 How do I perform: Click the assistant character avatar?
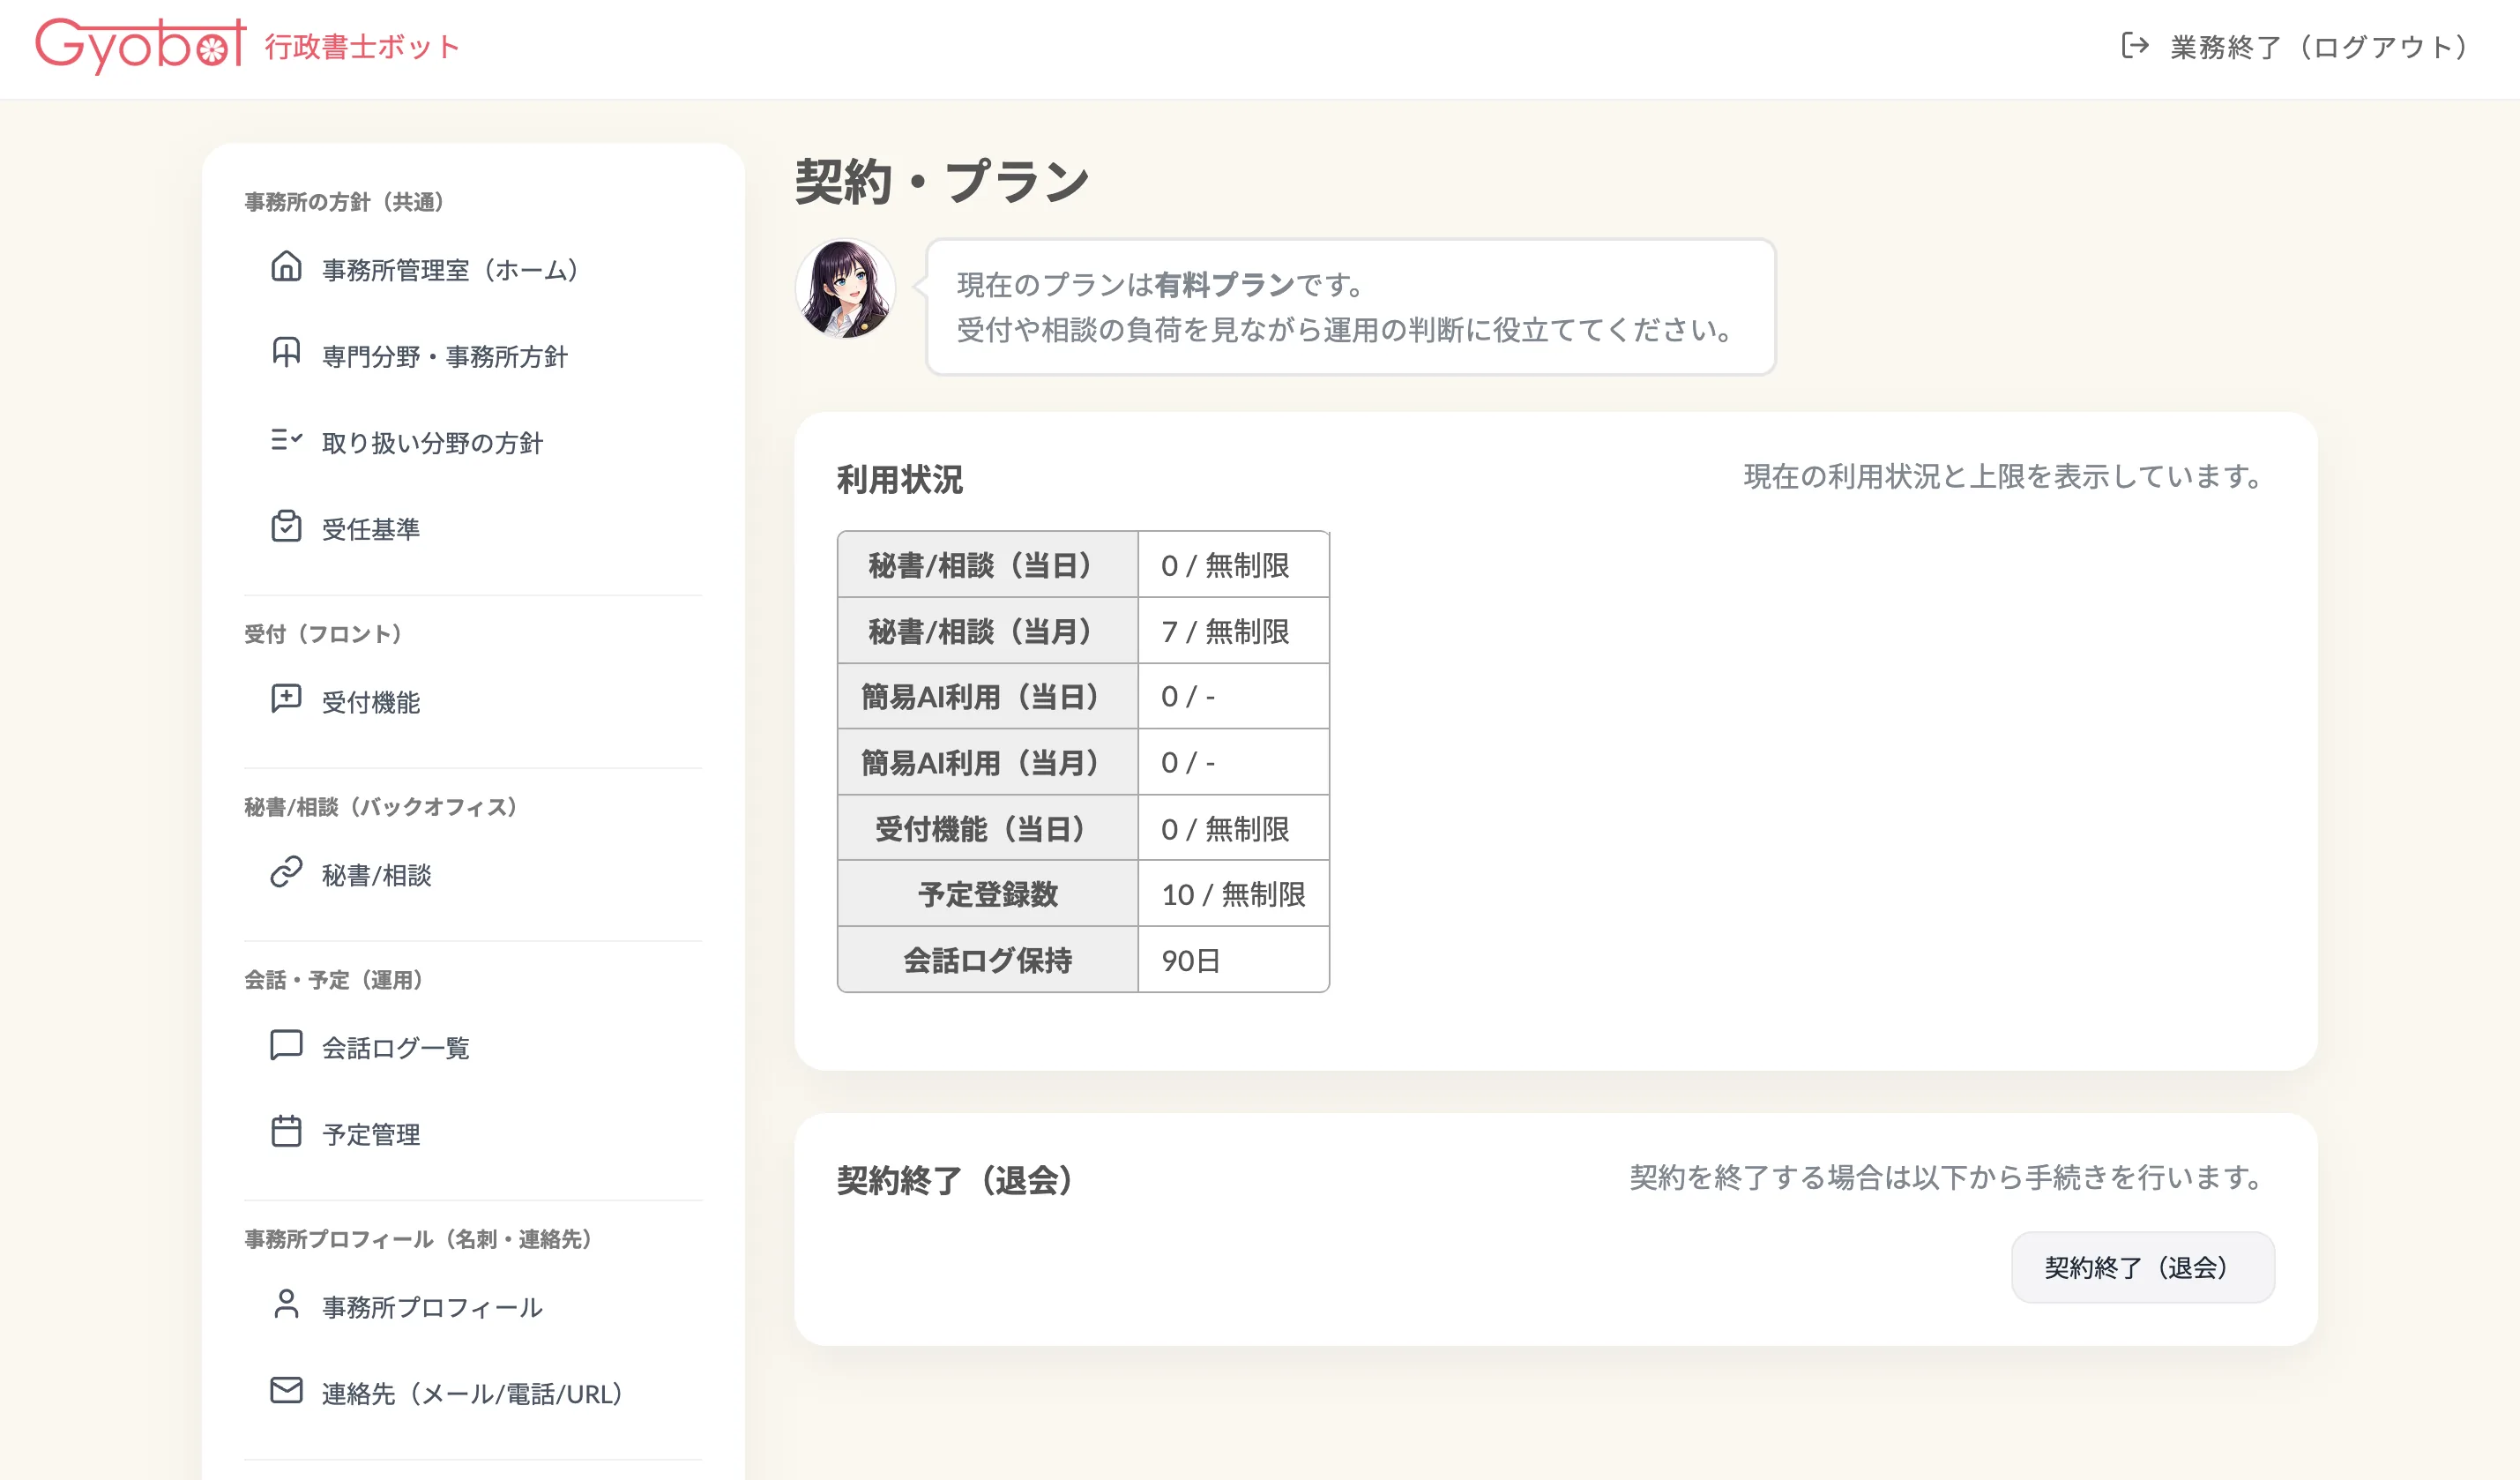(845, 290)
